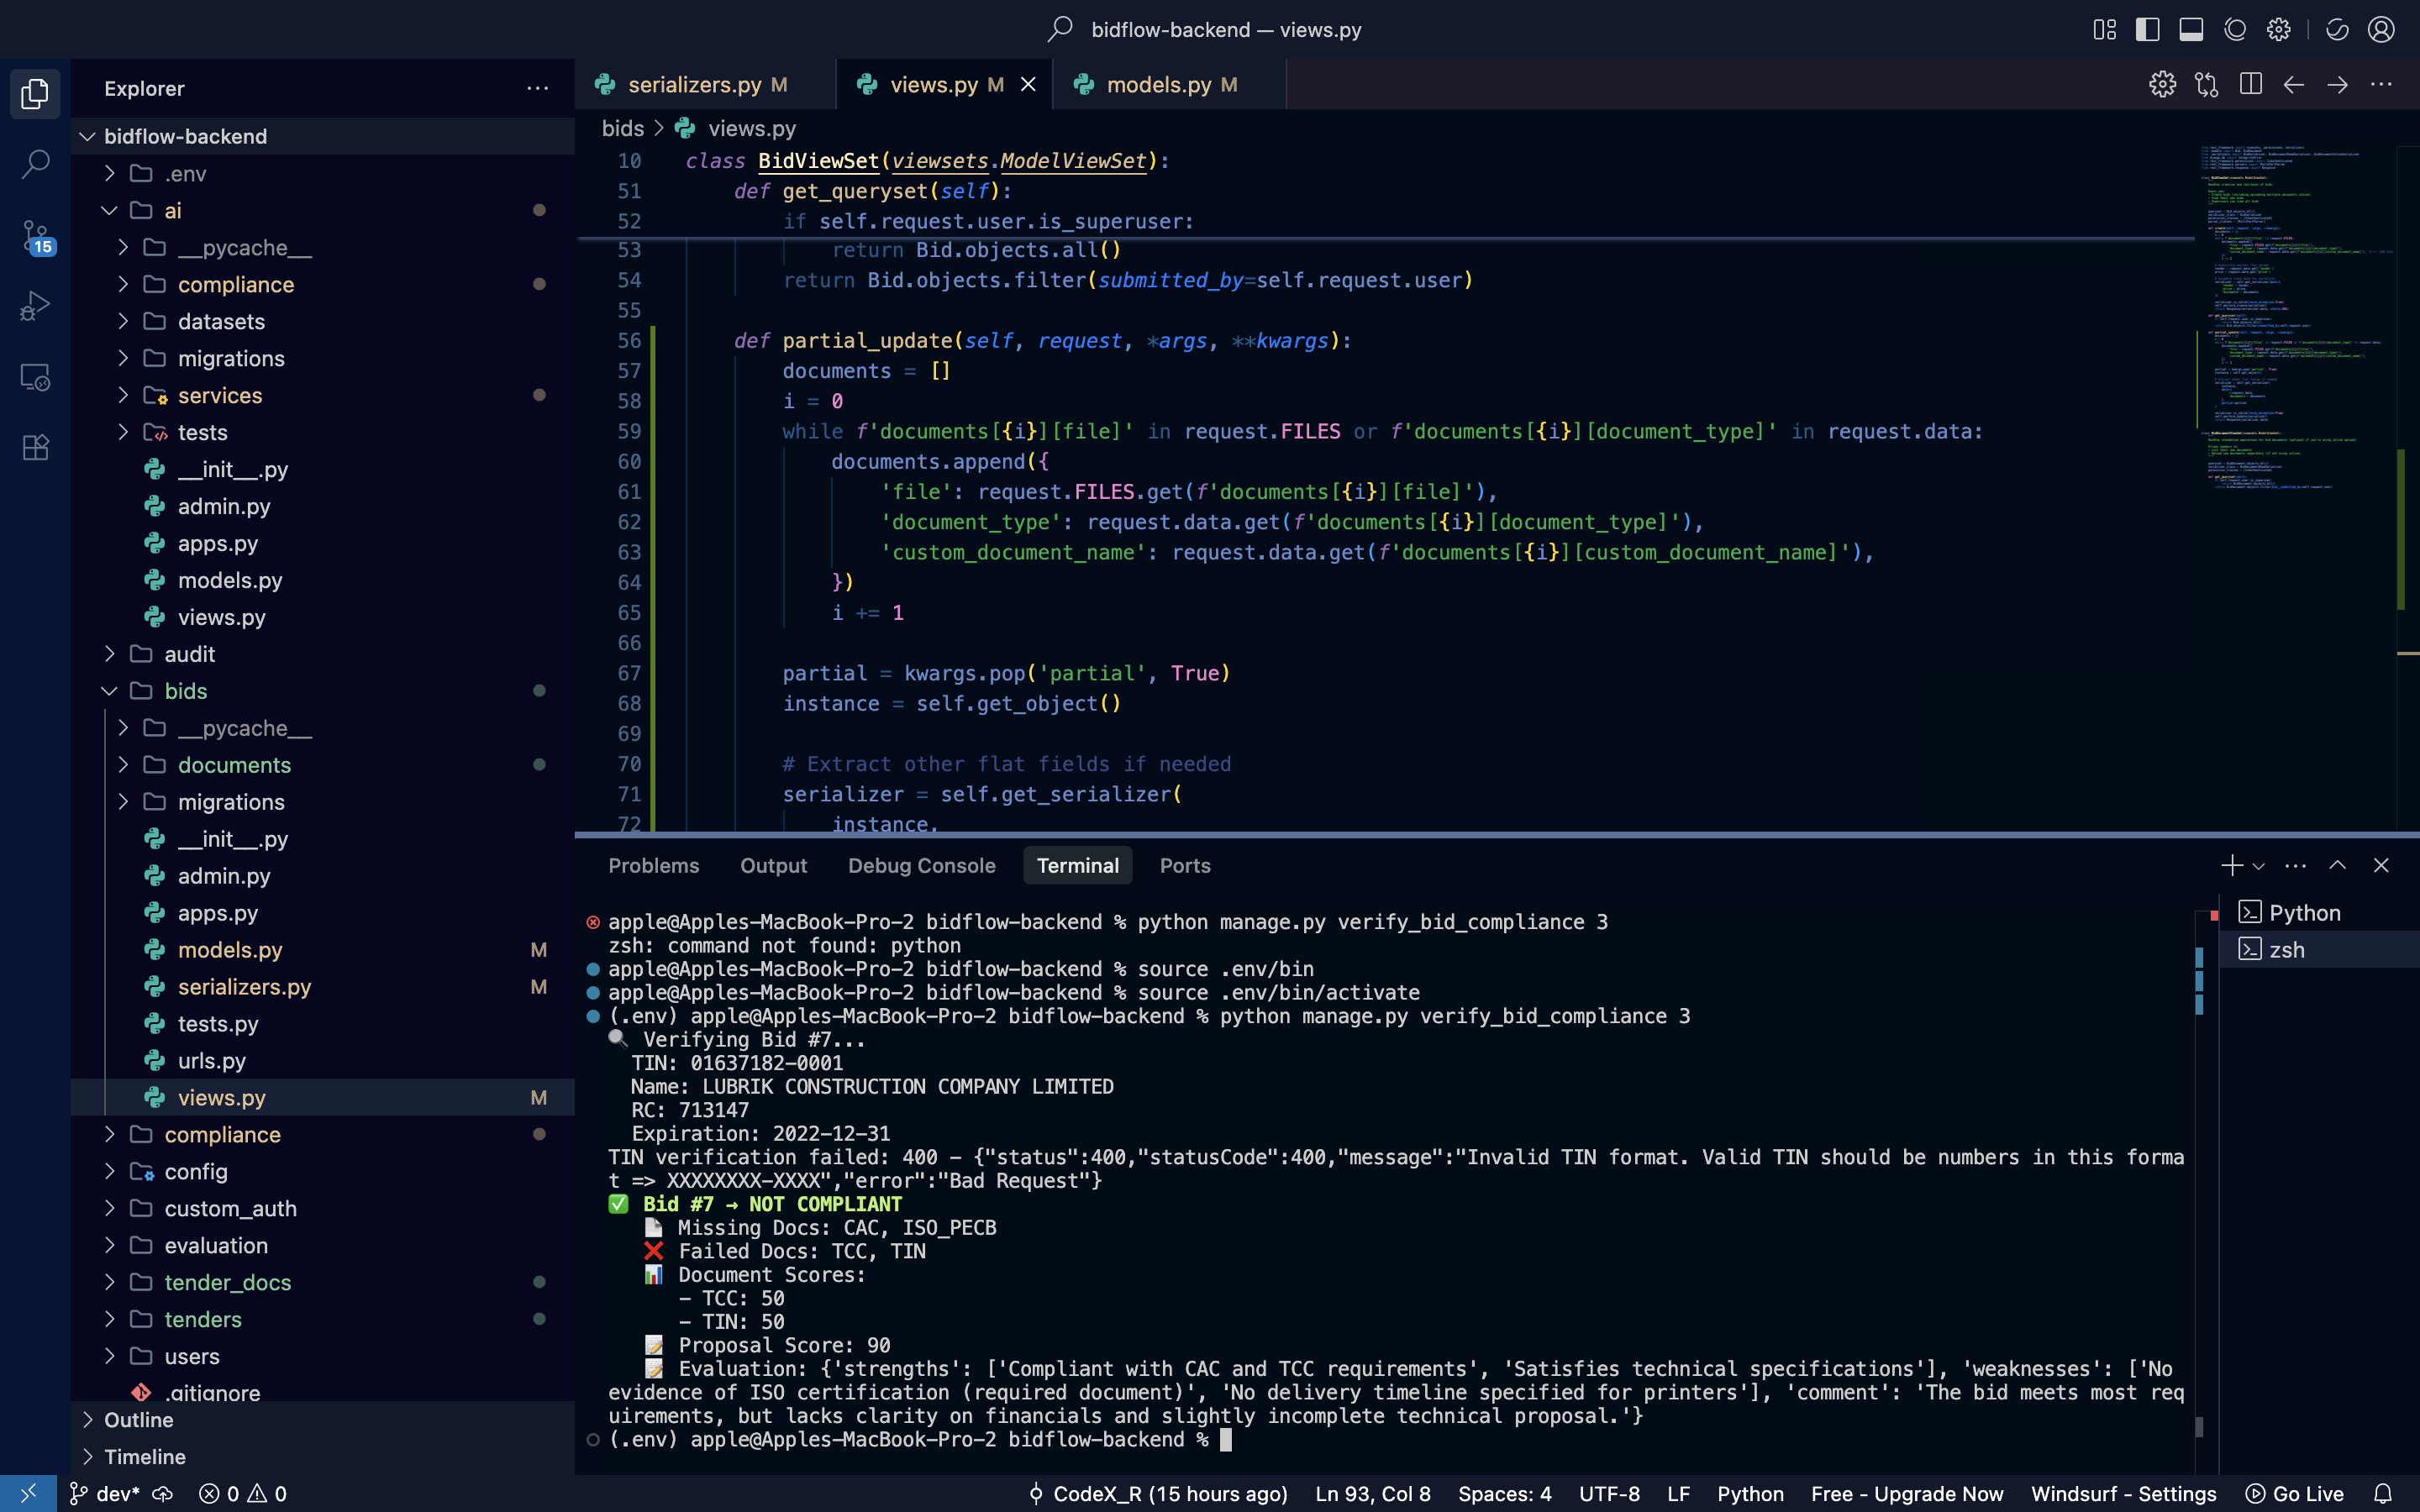Split the editor to the right
Image resolution: width=2420 pixels, height=1512 pixels.
tap(2250, 84)
